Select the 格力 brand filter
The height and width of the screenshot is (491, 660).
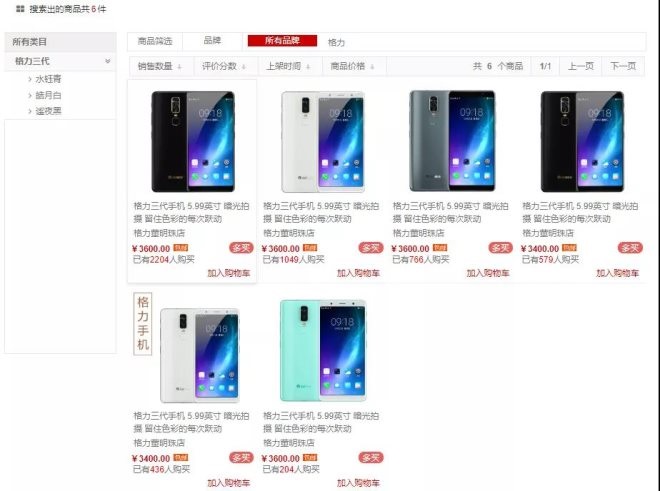[336, 42]
